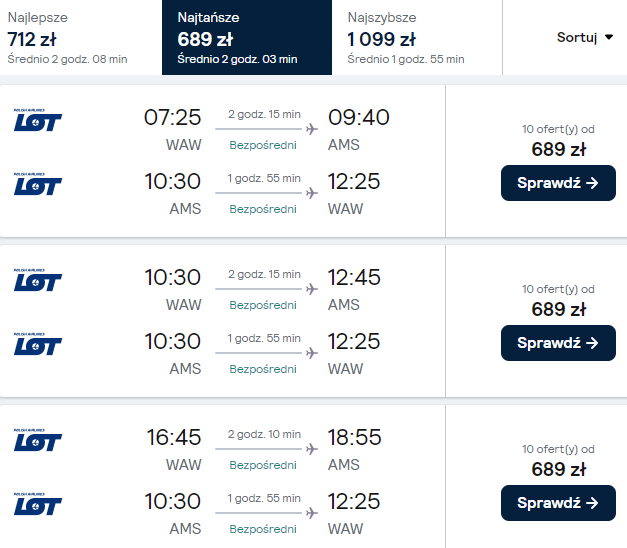Click LOT logo of third card's return flight

coord(37,504)
